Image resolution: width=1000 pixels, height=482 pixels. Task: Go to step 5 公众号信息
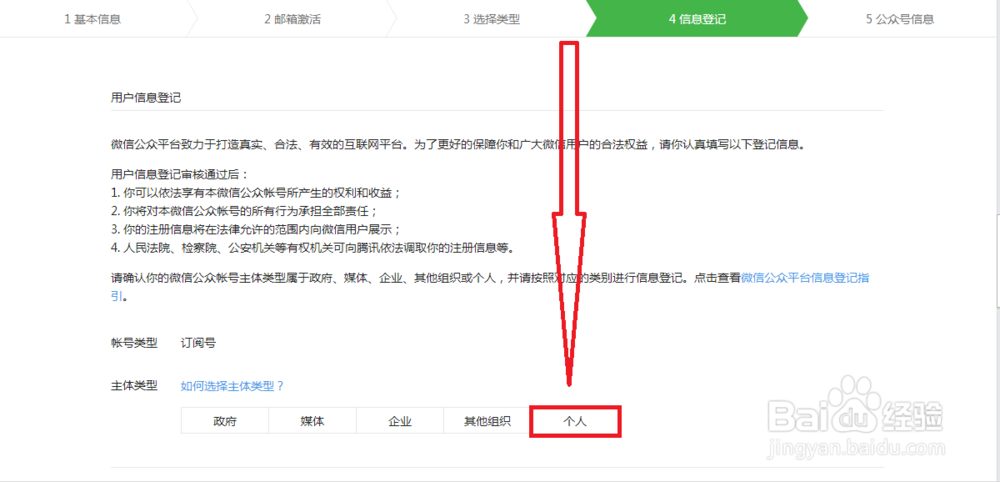(900, 19)
